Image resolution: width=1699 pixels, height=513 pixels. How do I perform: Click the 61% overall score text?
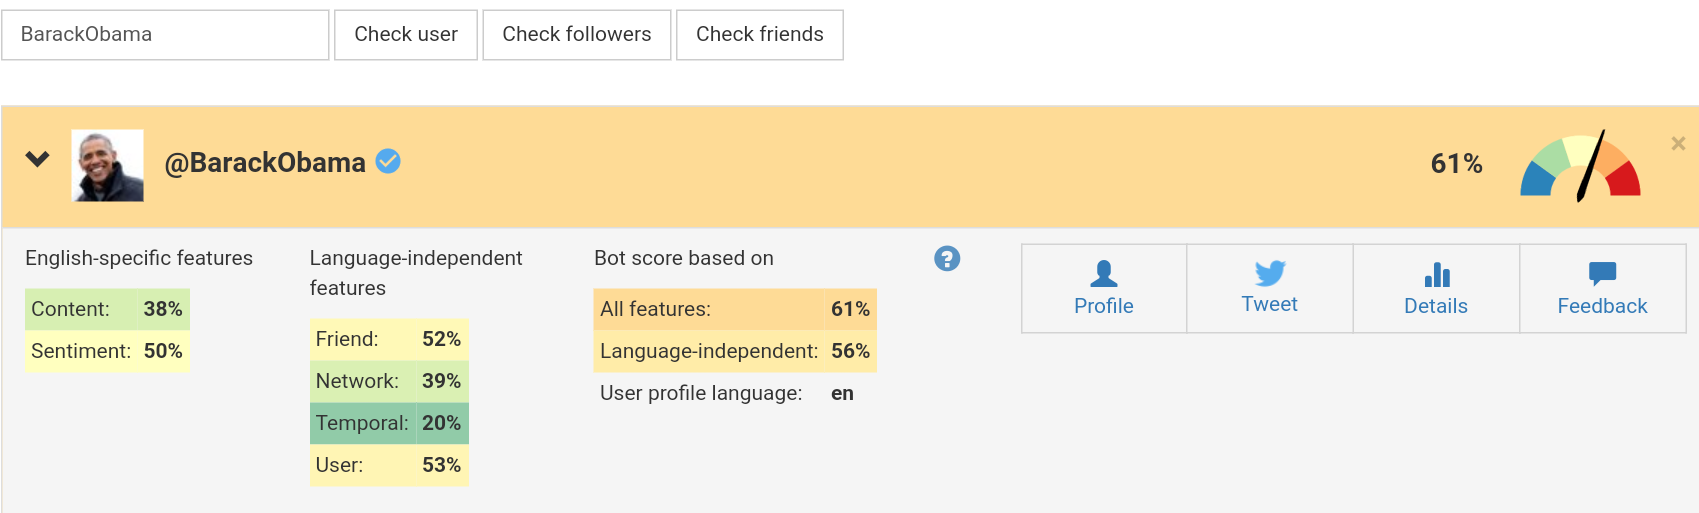pyautogui.click(x=1456, y=164)
